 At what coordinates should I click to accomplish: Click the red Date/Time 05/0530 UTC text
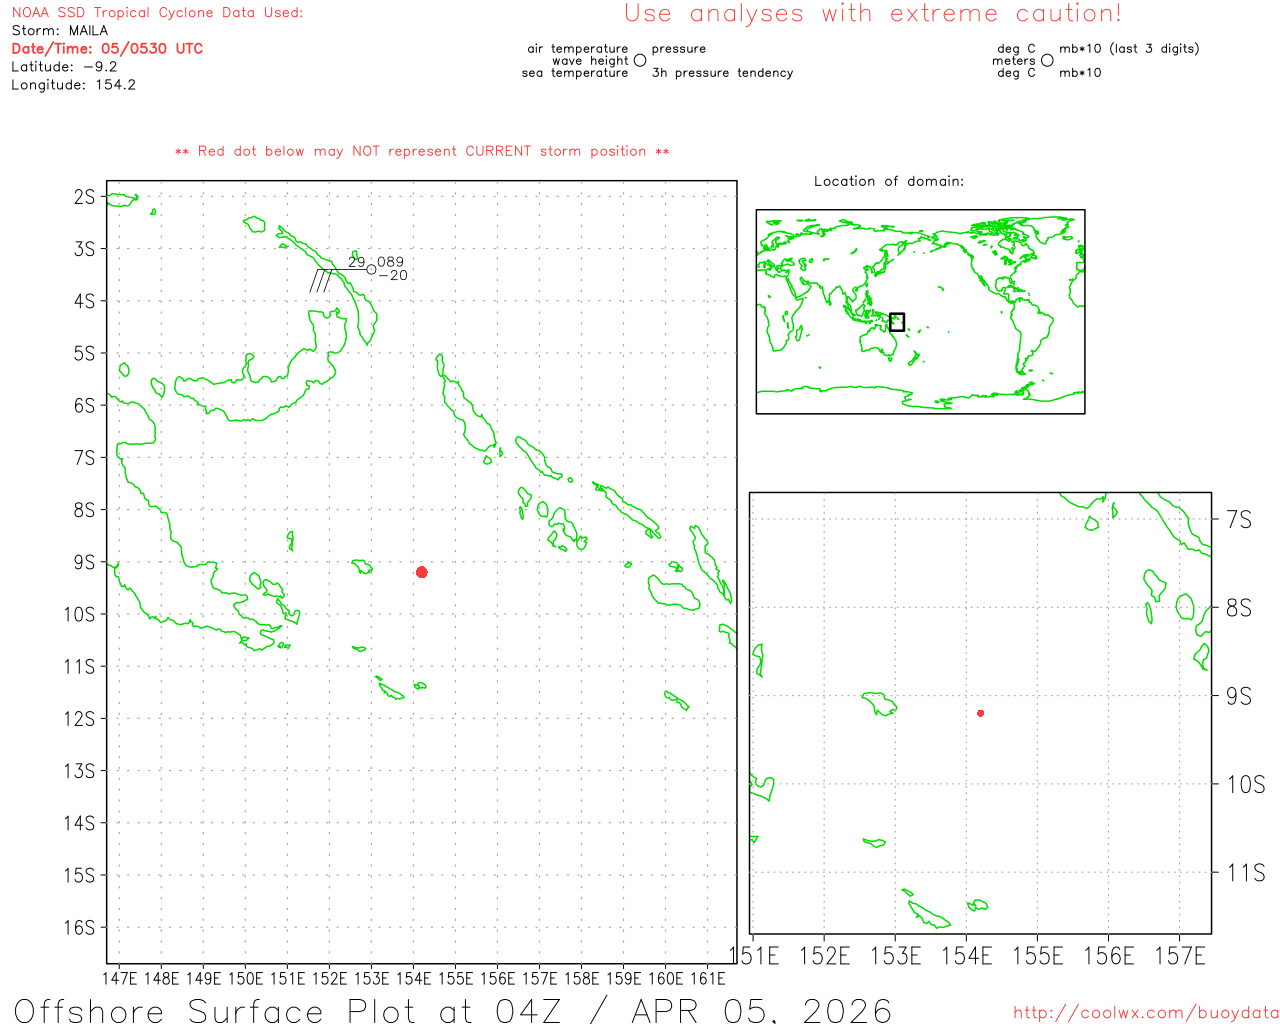click(107, 48)
